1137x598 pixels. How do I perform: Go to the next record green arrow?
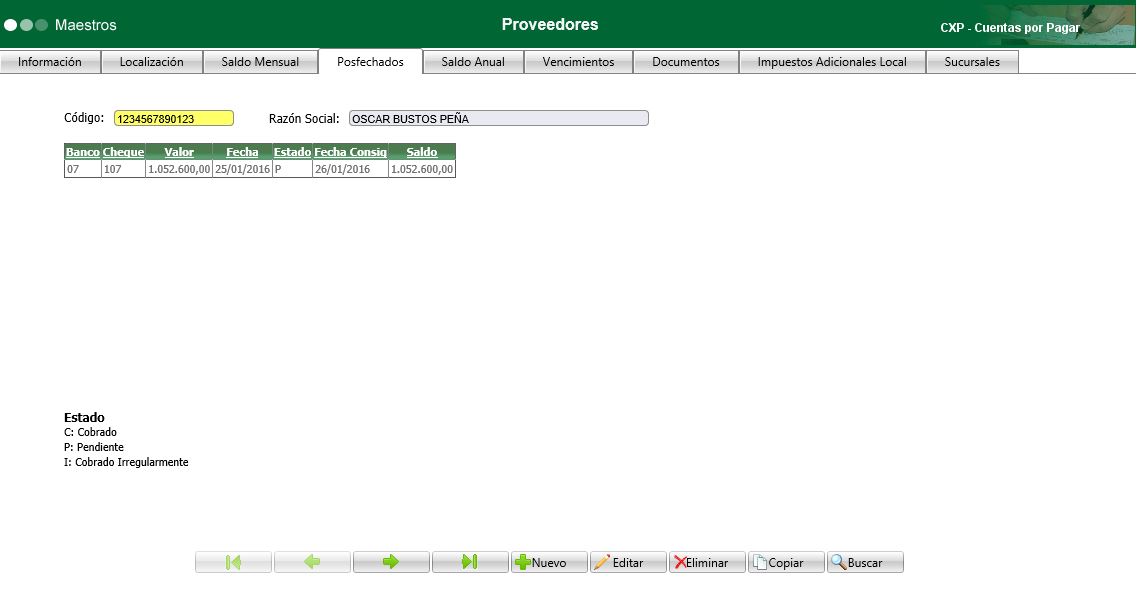pyautogui.click(x=392, y=562)
